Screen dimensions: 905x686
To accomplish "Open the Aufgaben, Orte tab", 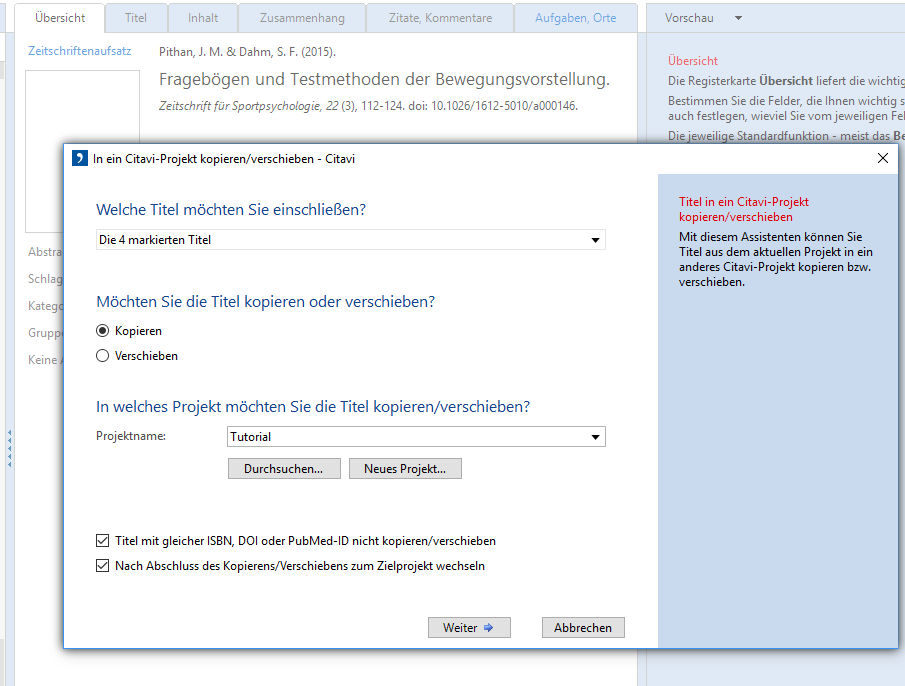I will (575, 18).
